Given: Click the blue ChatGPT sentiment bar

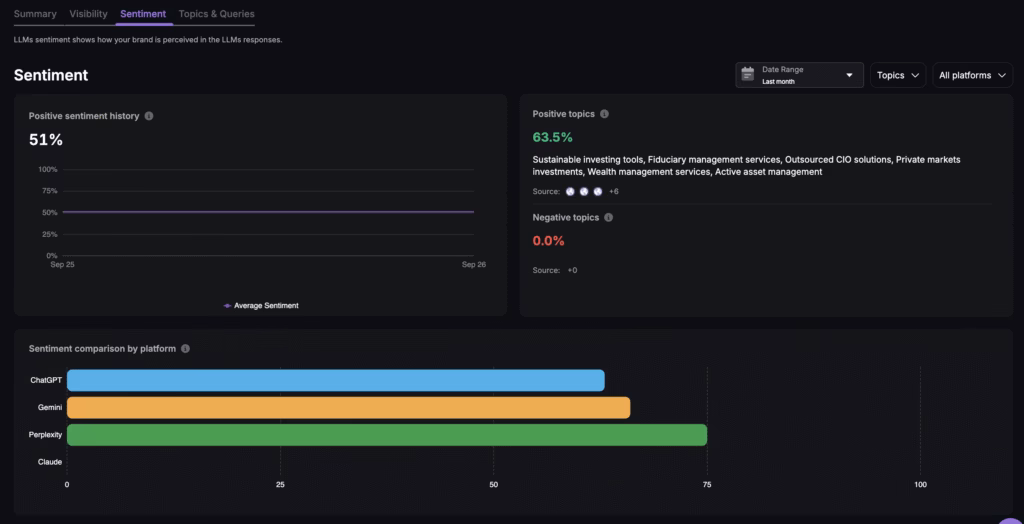Looking at the screenshot, I should pyautogui.click(x=335, y=380).
